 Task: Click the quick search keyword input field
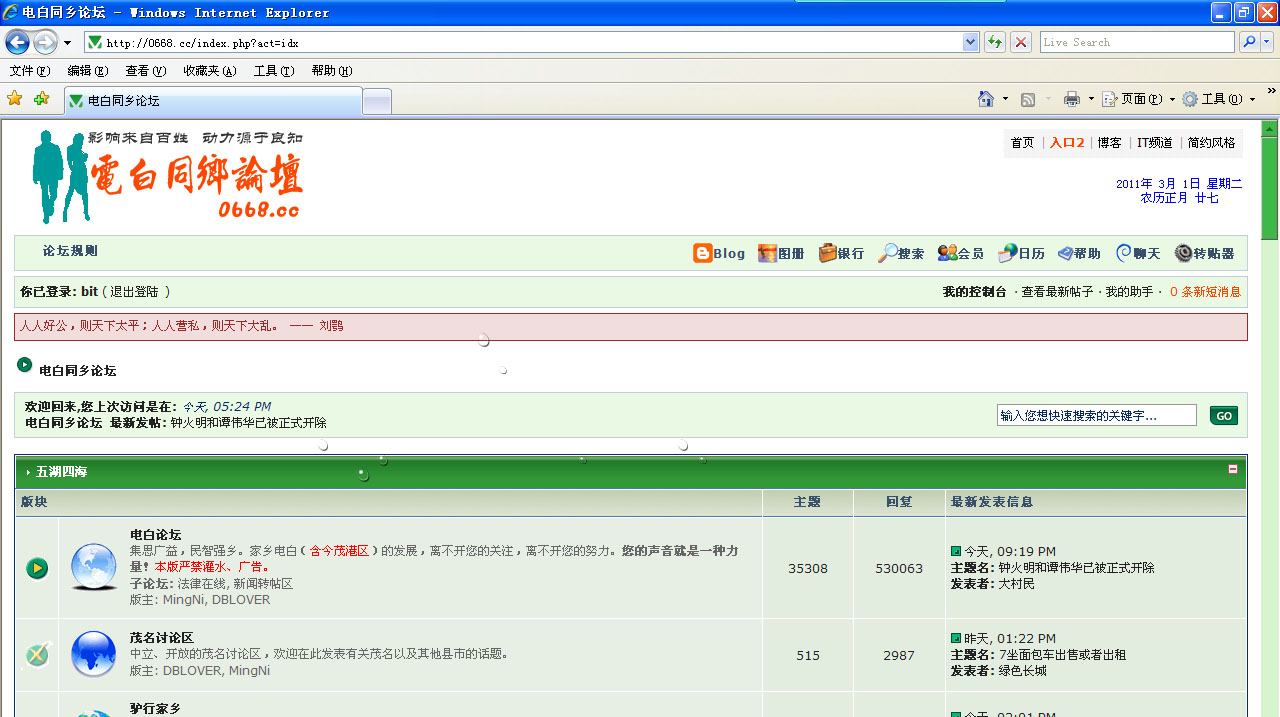[1096, 415]
